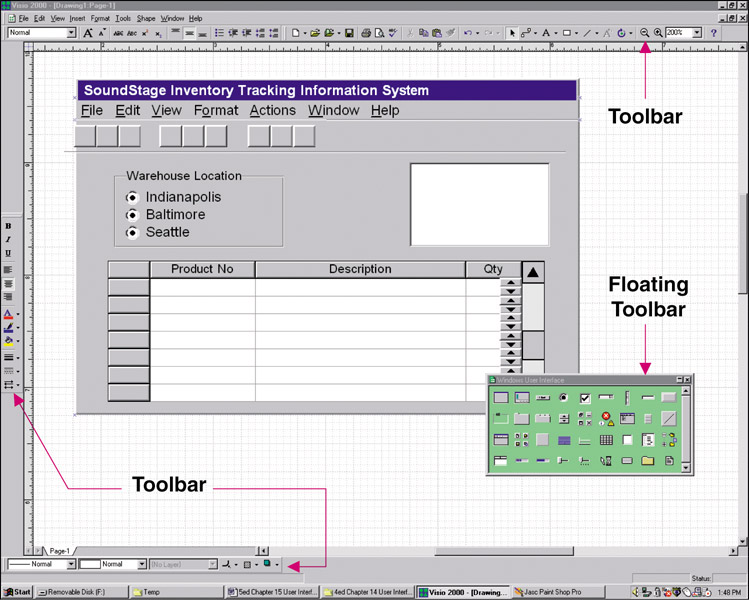The image size is (749, 600).
Task: Open the Visio Tools menu
Action: [x=123, y=18]
